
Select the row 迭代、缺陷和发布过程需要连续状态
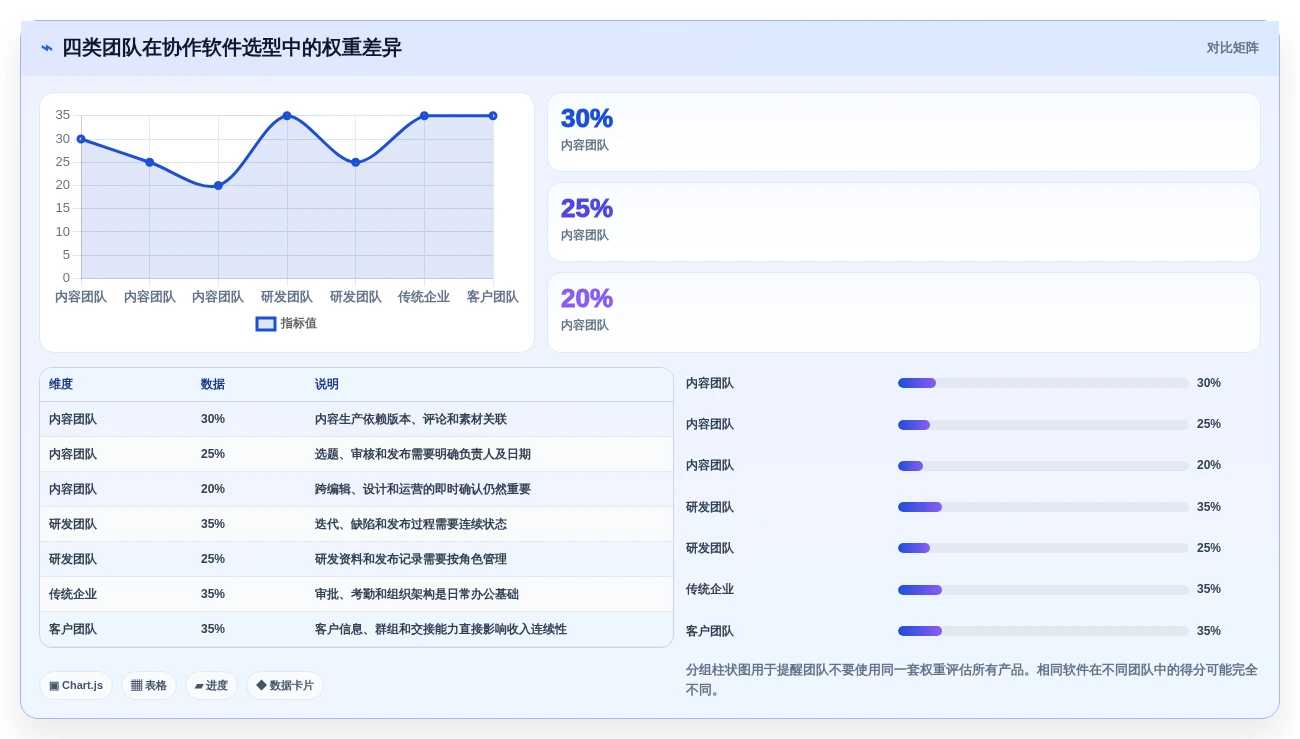[356, 524]
